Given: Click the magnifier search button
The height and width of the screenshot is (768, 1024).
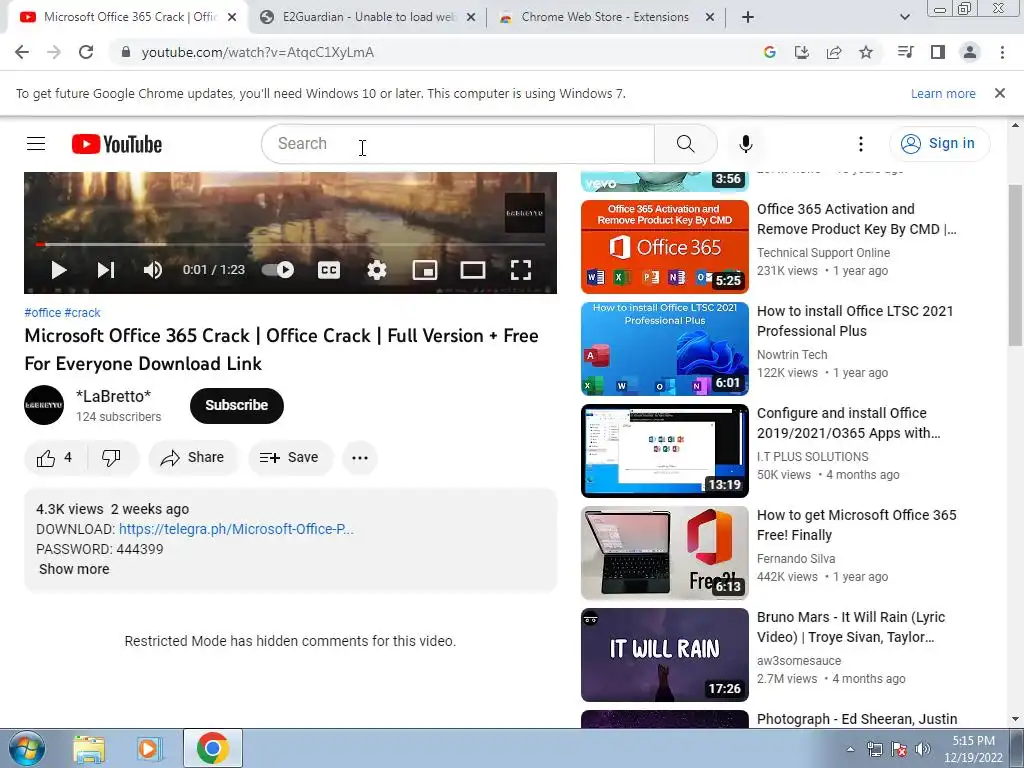Looking at the screenshot, I should (x=686, y=144).
